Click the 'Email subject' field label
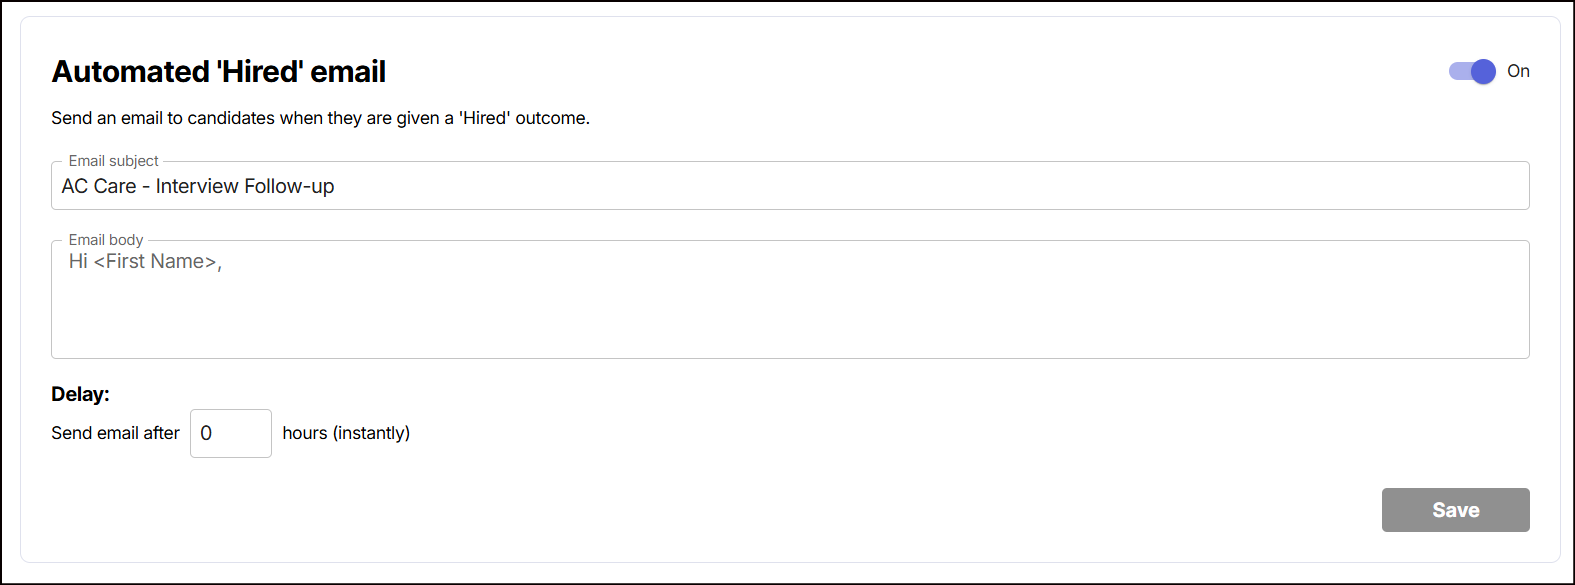 pyautogui.click(x=113, y=161)
